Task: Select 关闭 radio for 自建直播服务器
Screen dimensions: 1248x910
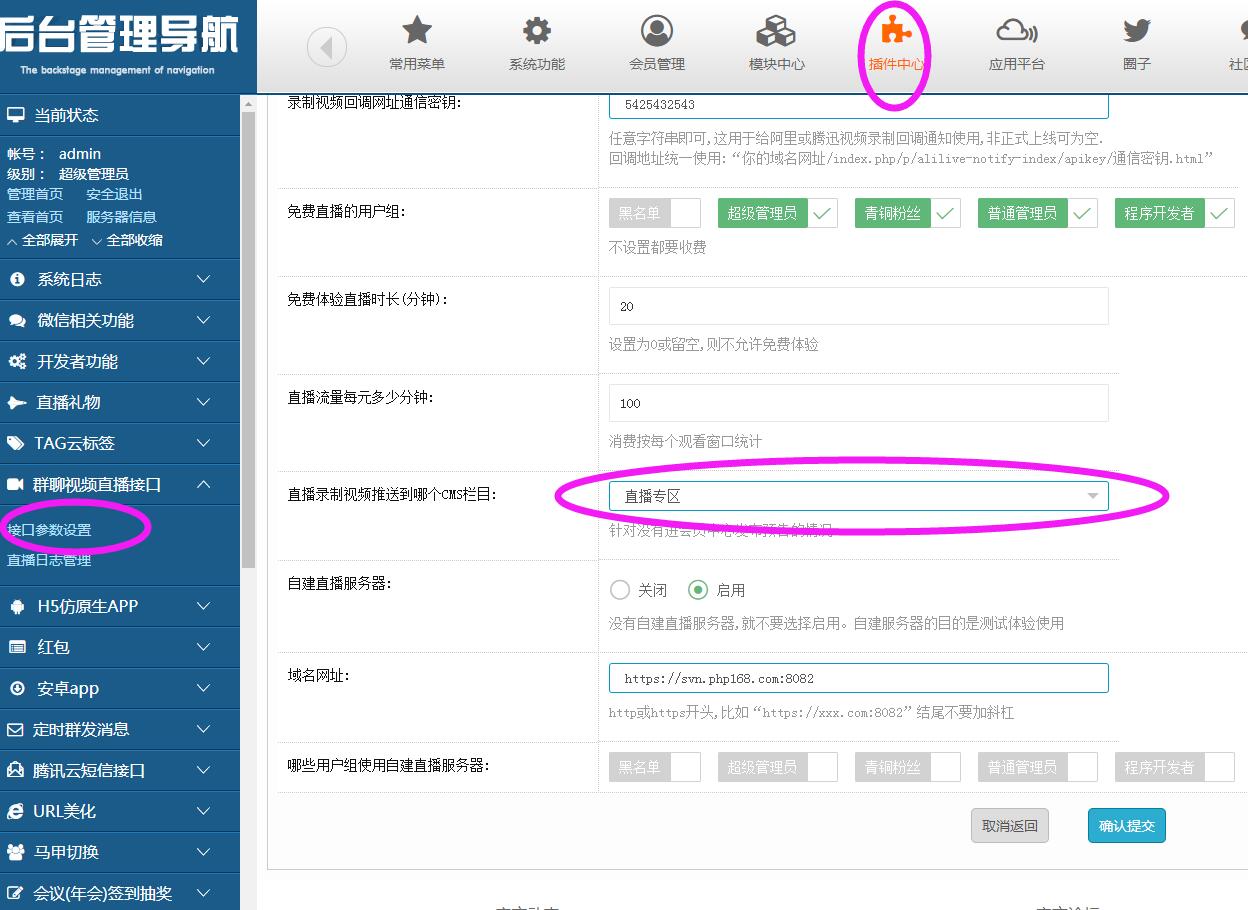Action: point(620,590)
